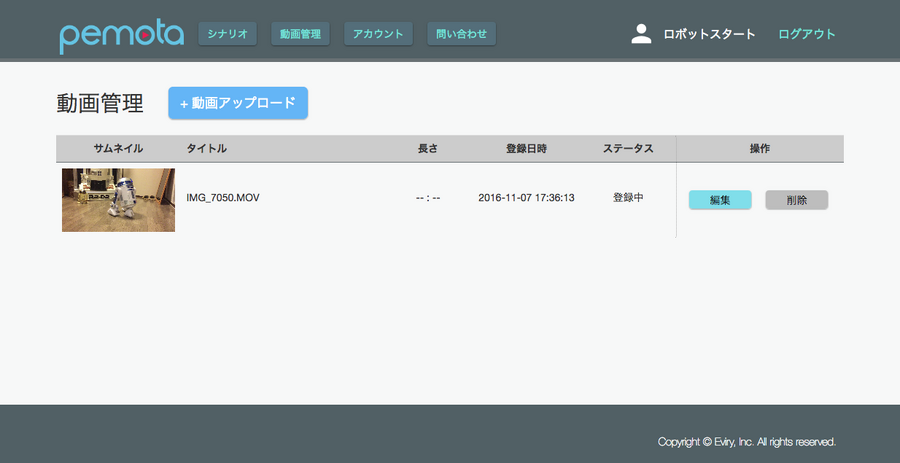Click the 登録中 status text

[x=628, y=198]
